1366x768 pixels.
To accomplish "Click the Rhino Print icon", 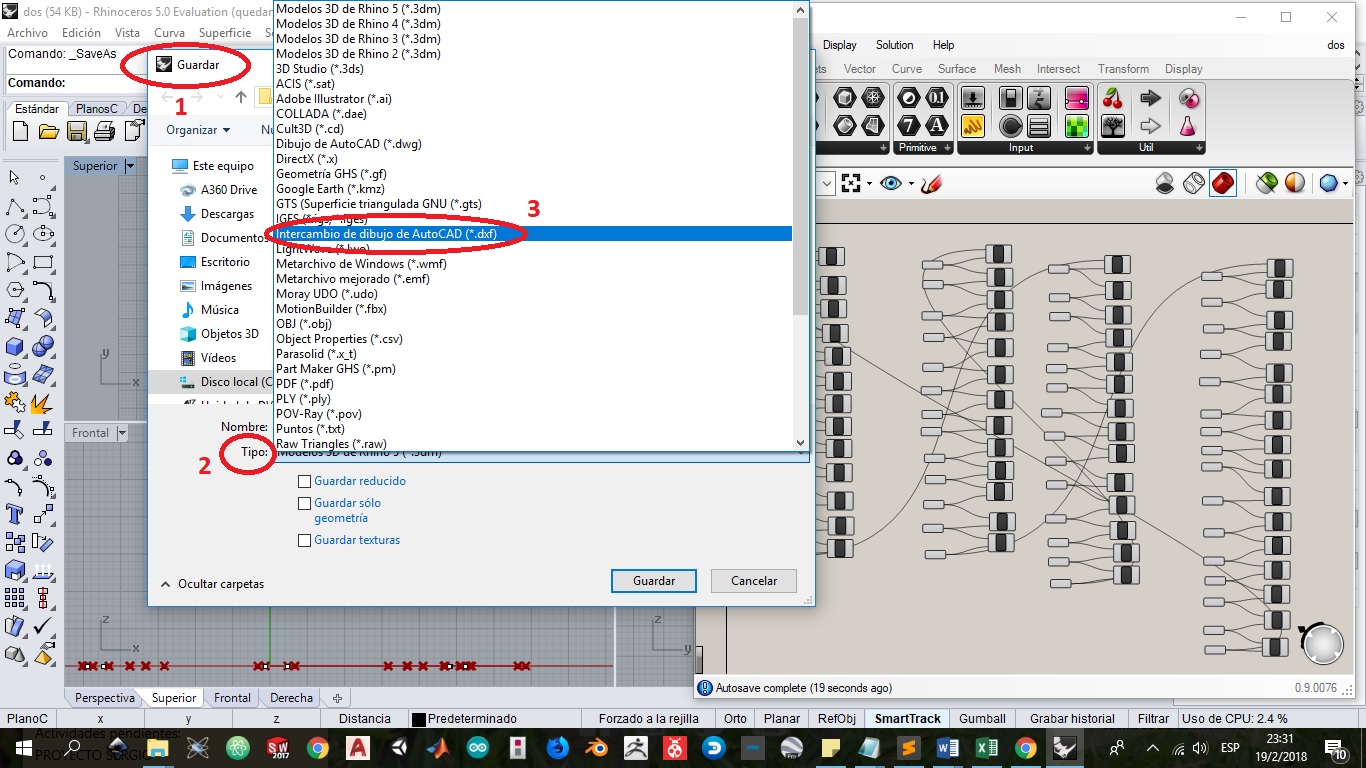I will point(105,131).
